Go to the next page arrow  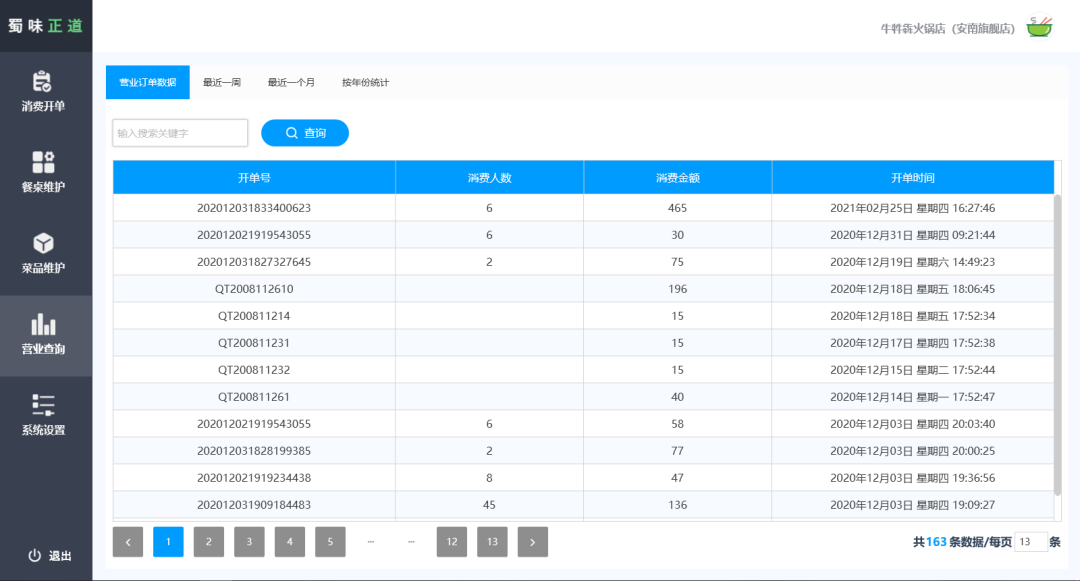pos(533,542)
